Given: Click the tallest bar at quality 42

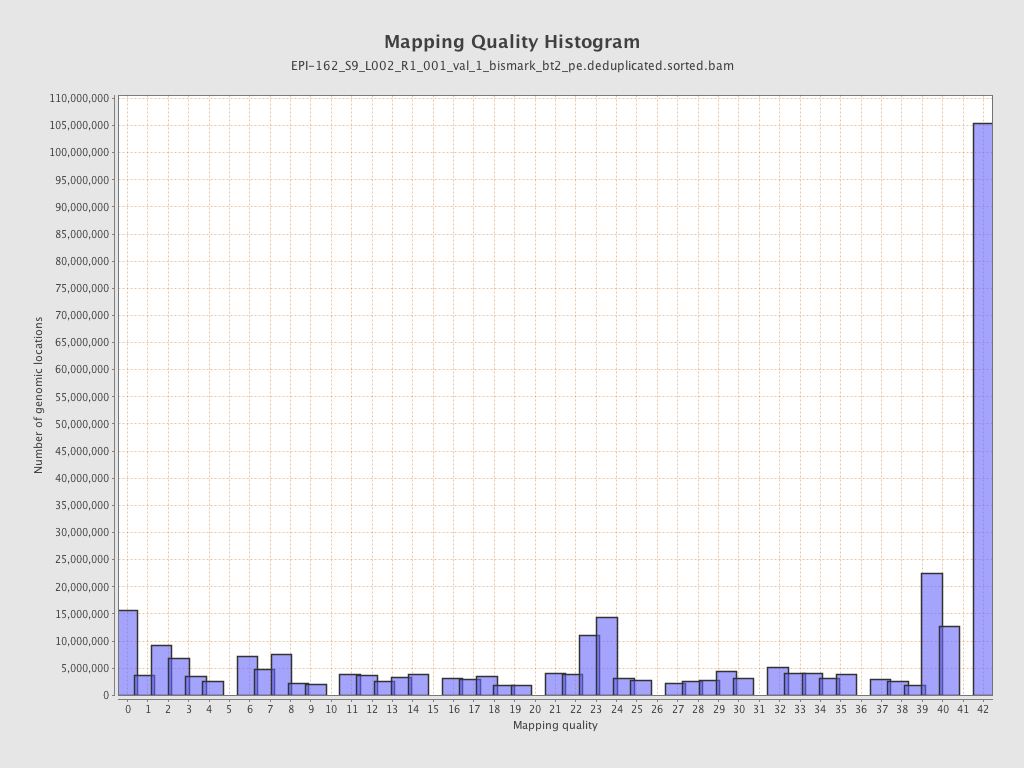Looking at the screenshot, I should (983, 409).
